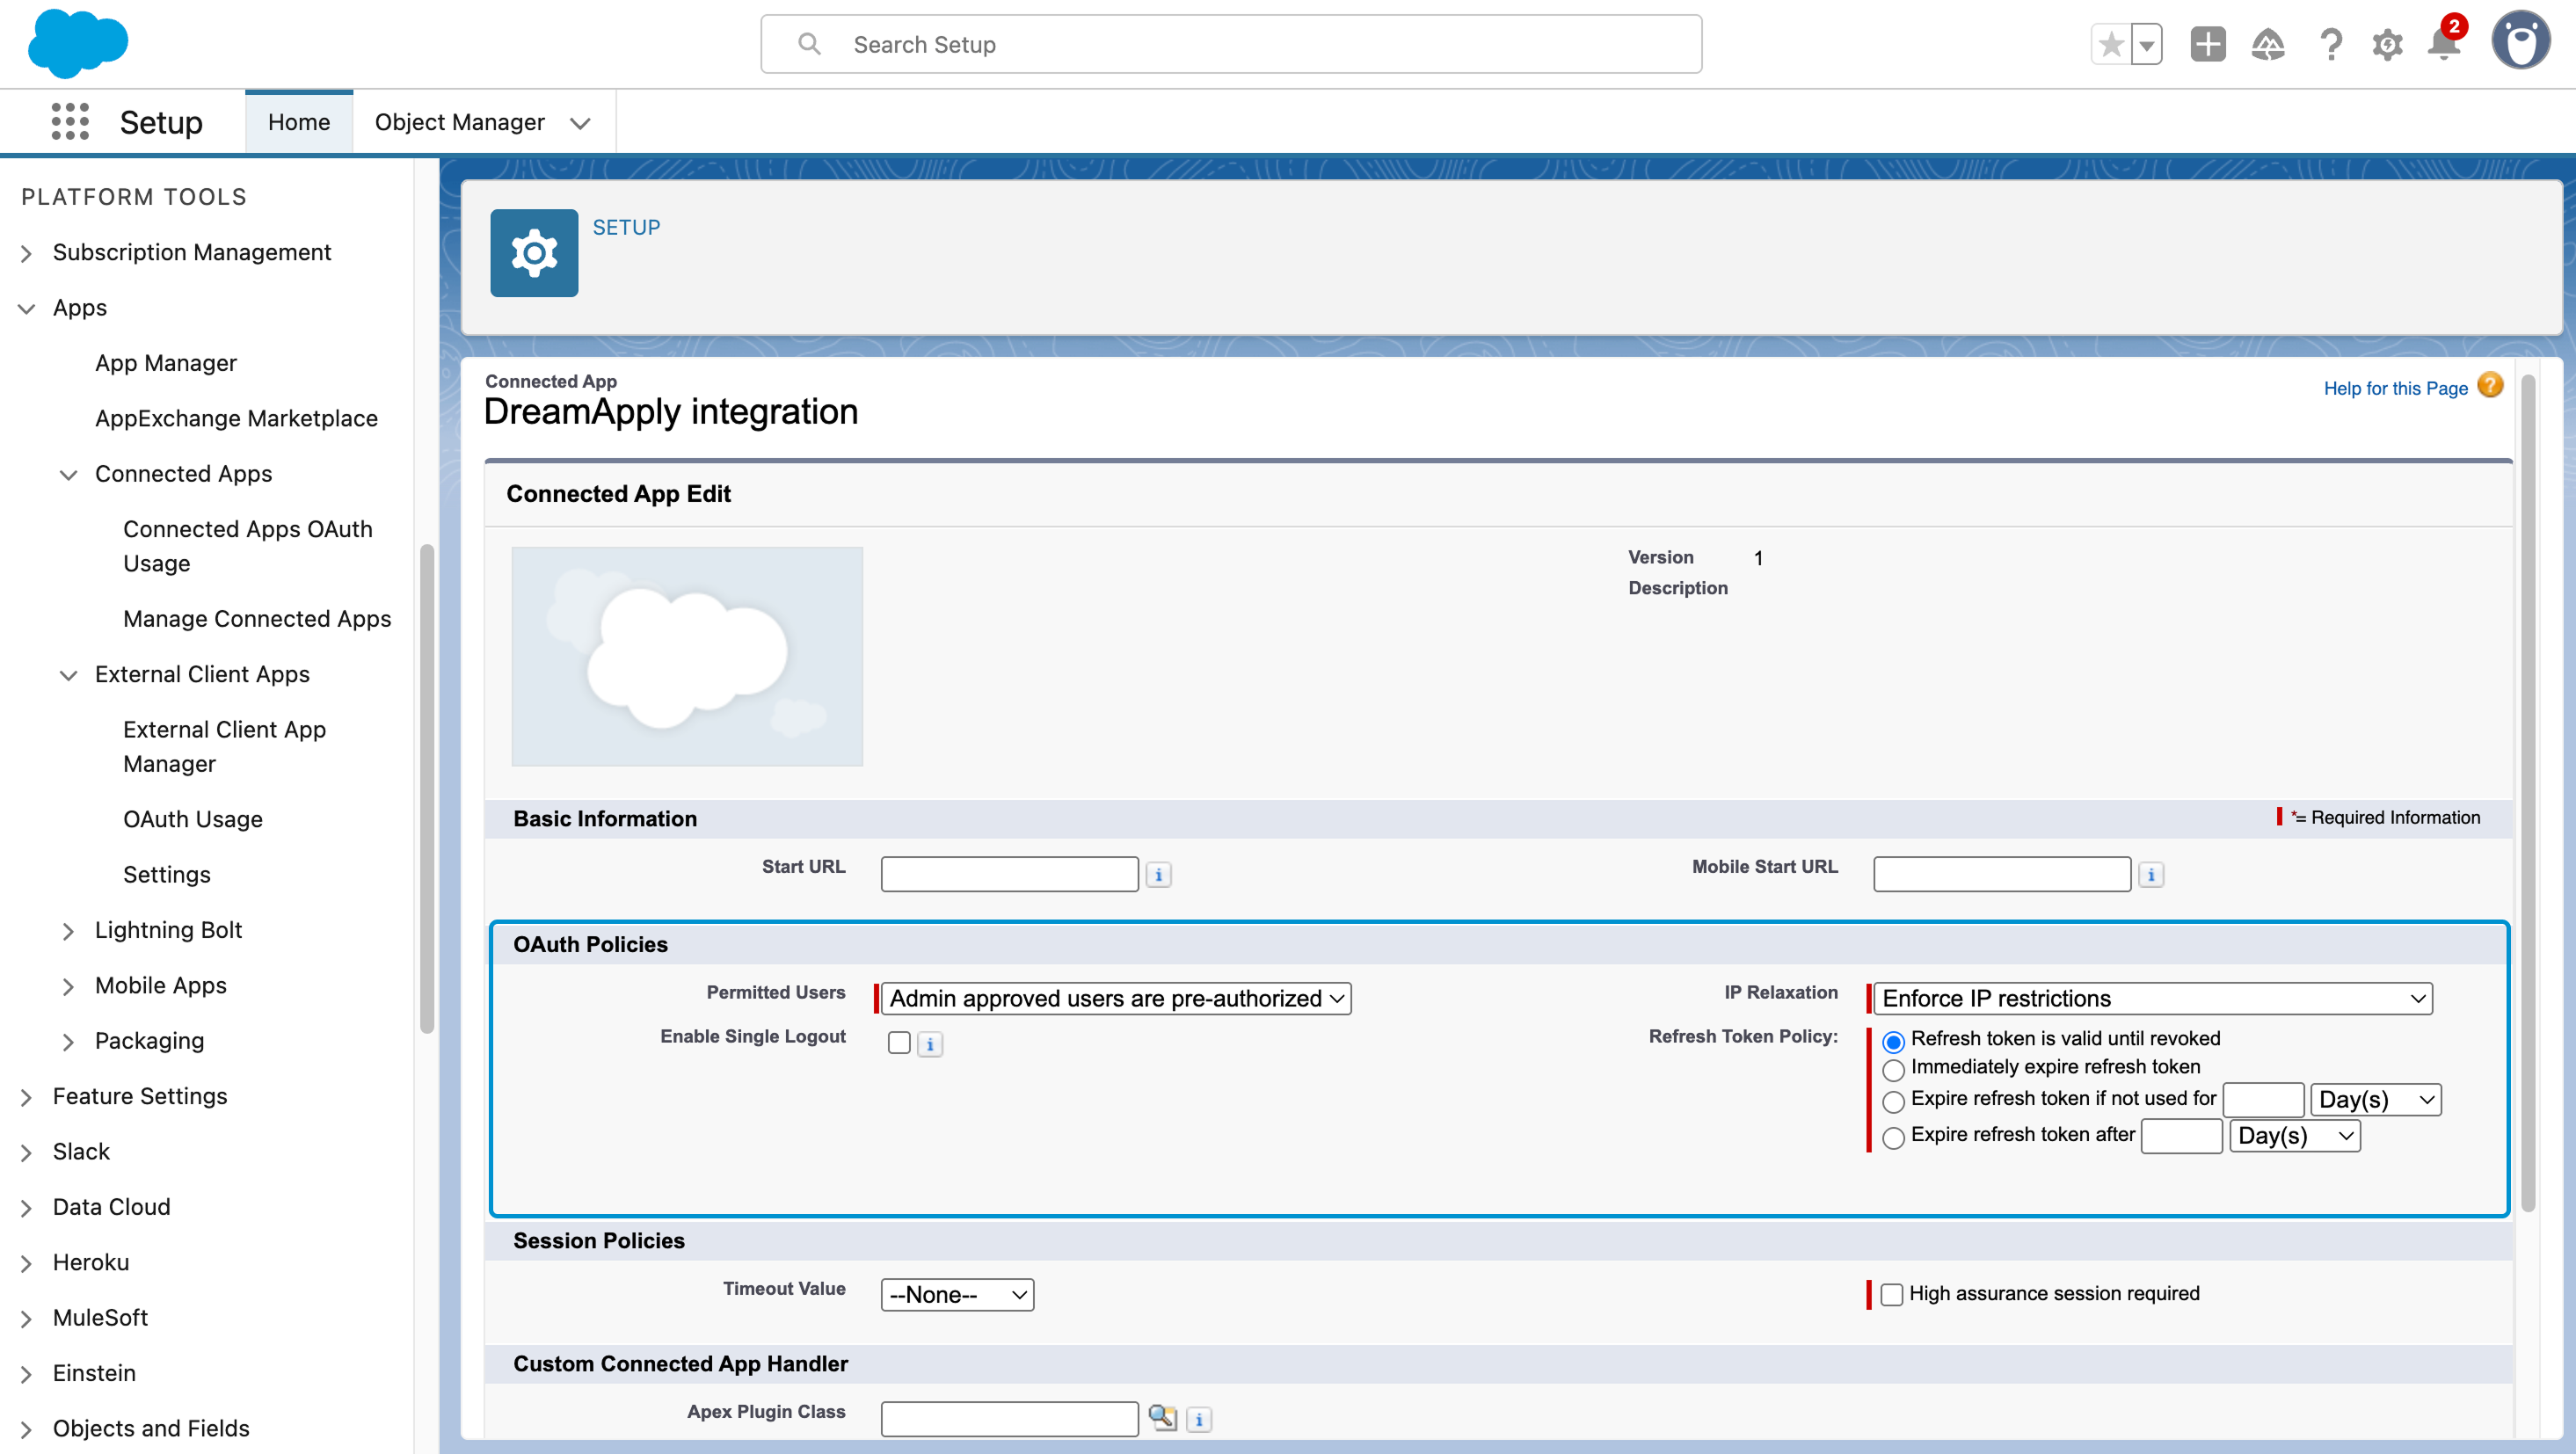The image size is (2576, 1454).
Task: Click the not-used-for duration input box
Action: (2263, 1100)
